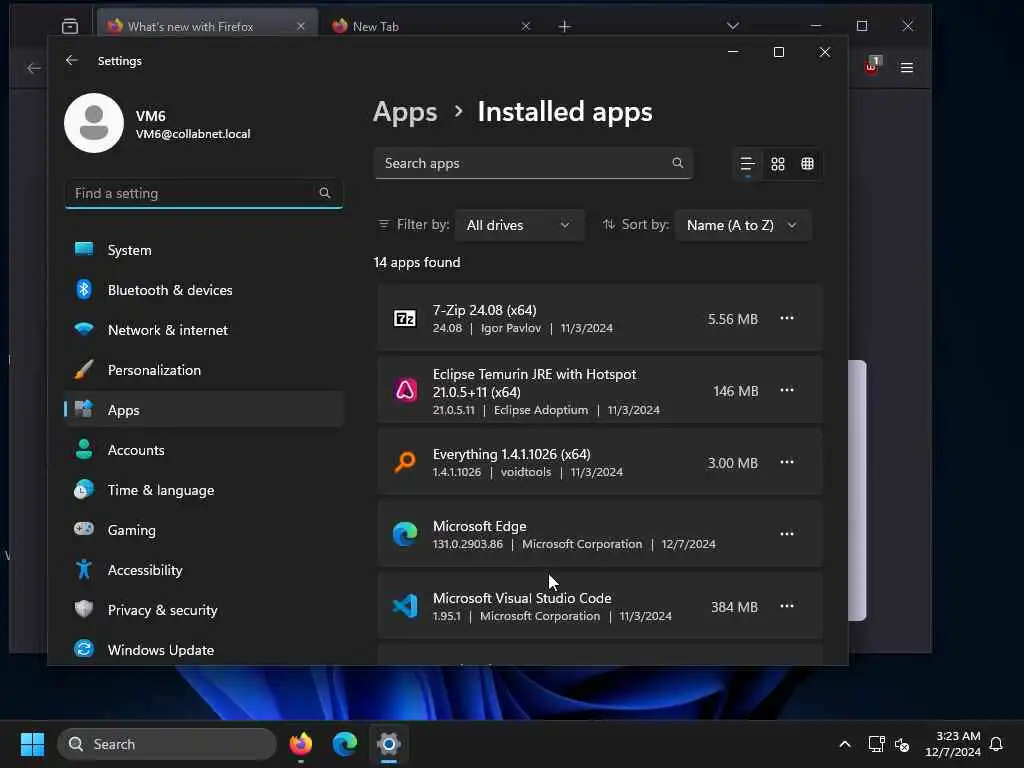This screenshot has height=768, width=1024.
Task: Close the New Tab in Firefox
Action: (526, 26)
